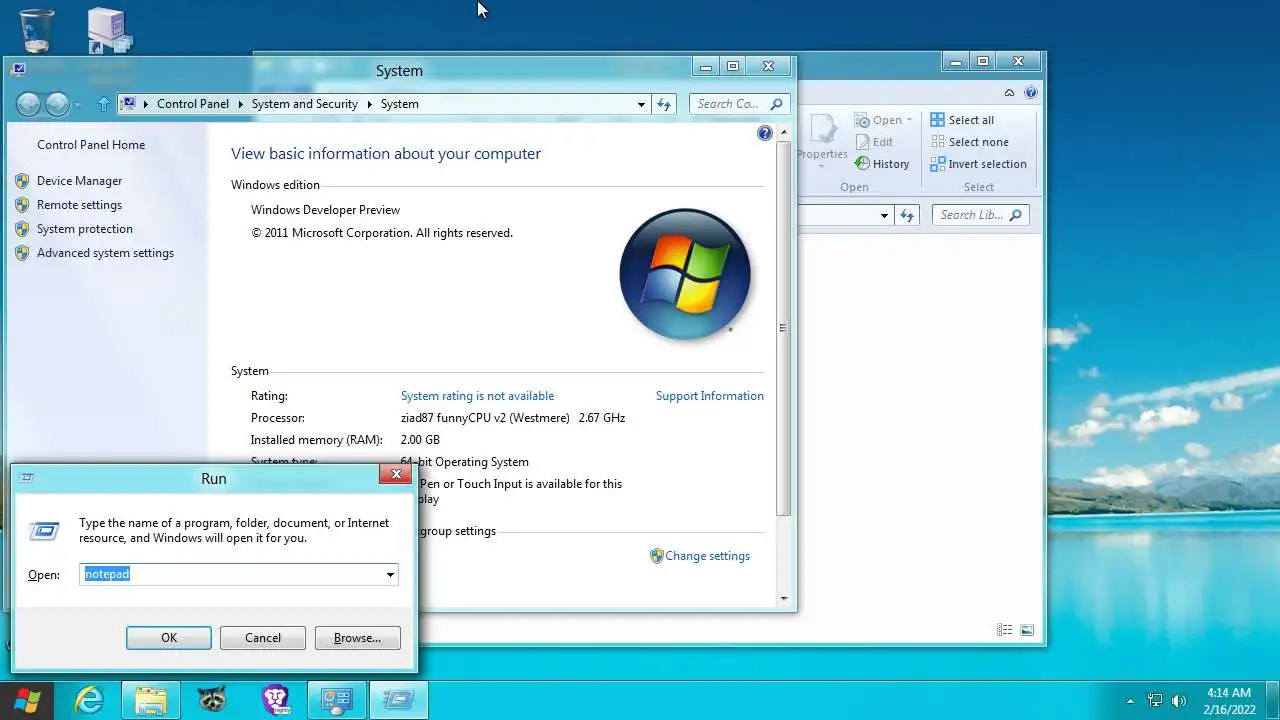Show hidden tray icons arrow

pyautogui.click(x=1130, y=701)
